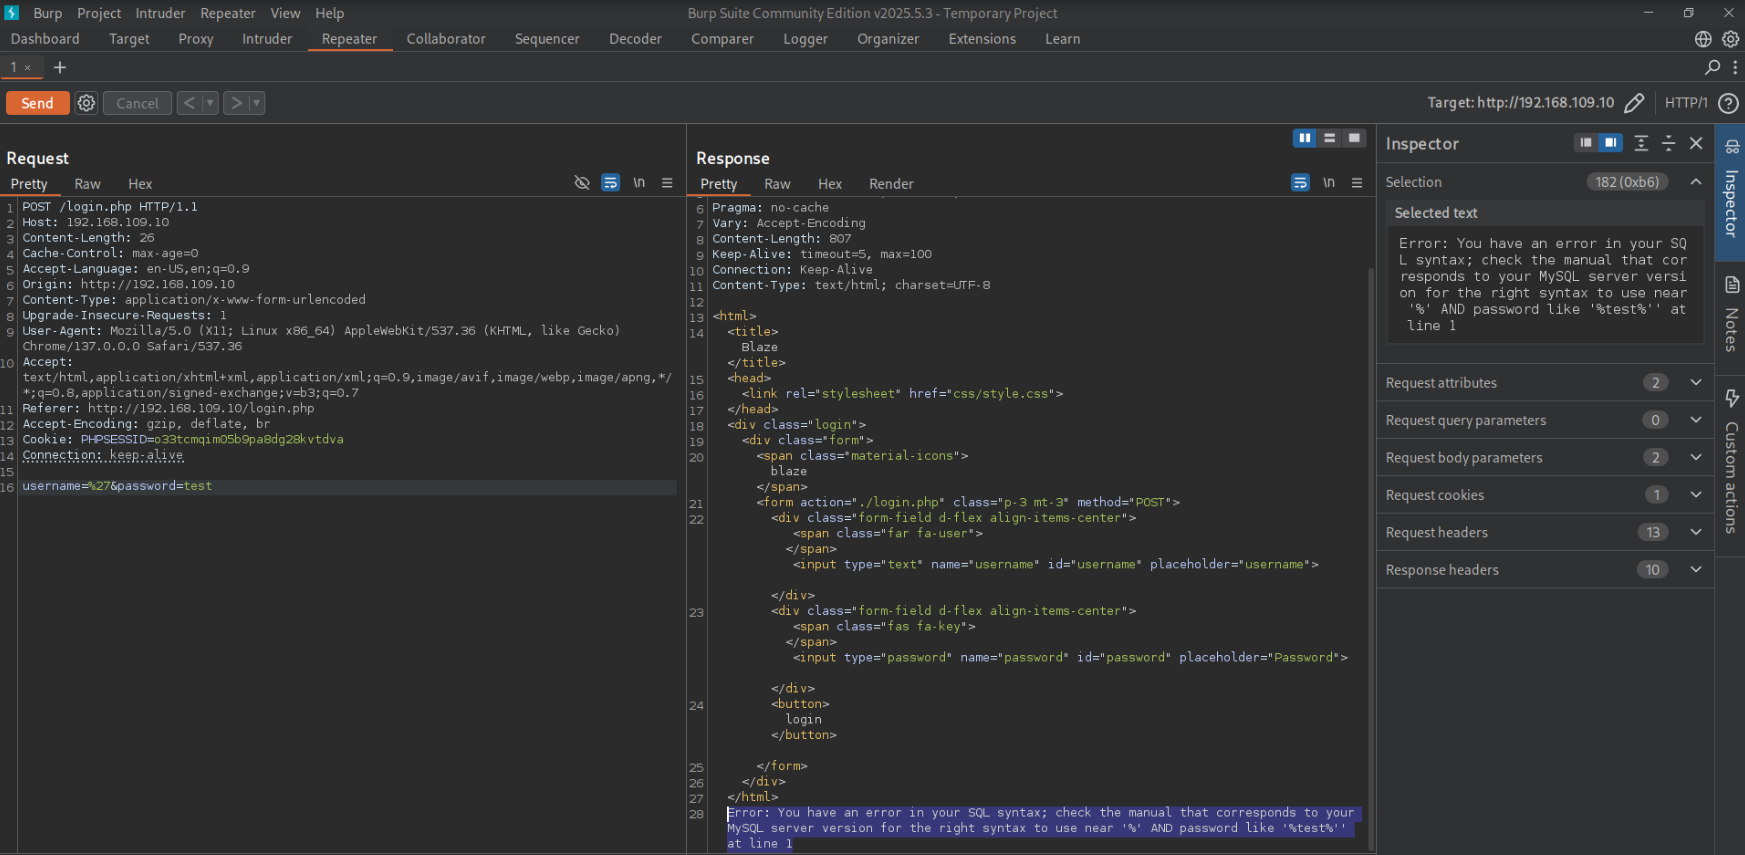This screenshot has width=1745, height=855.
Task: Dock Inspector layout to left
Action: tap(1586, 143)
